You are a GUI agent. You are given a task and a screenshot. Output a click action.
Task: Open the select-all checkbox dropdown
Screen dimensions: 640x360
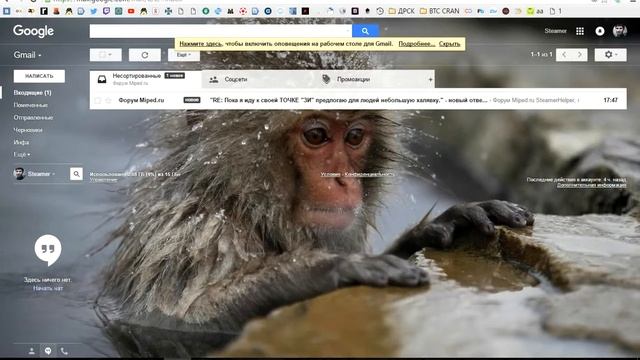pos(106,55)
